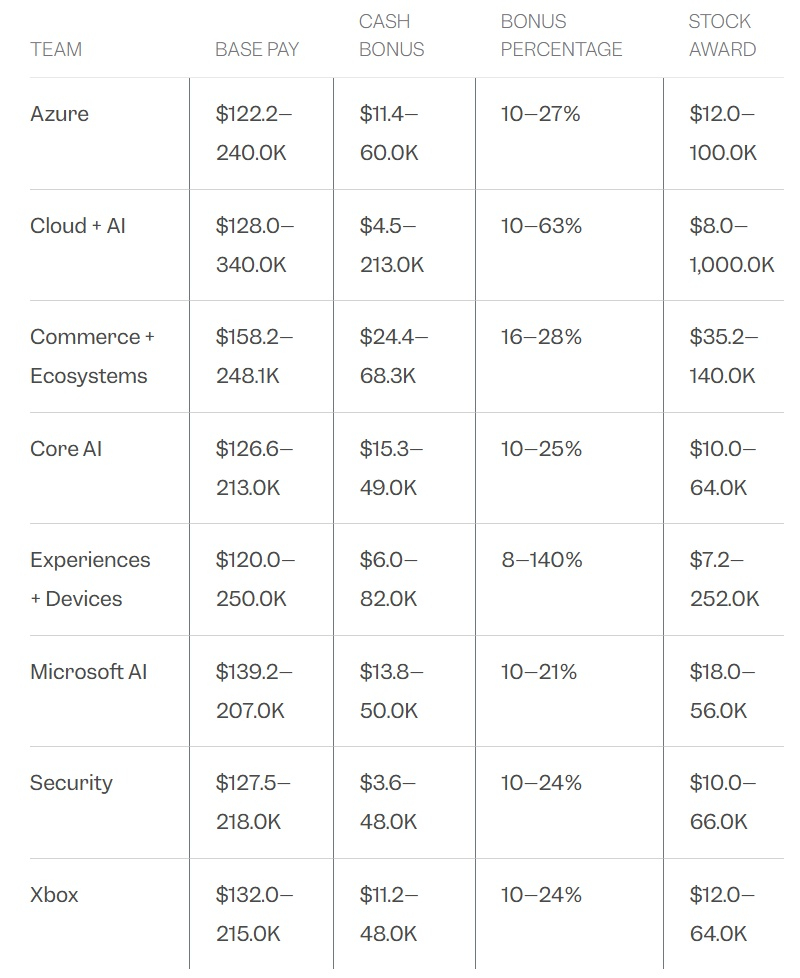Viewport: 800px width, 978px height.
Task: Select Cloud + AI's $8.0–1,000.0K stock award
Action: pyautogui.click(x=731, y=245)
